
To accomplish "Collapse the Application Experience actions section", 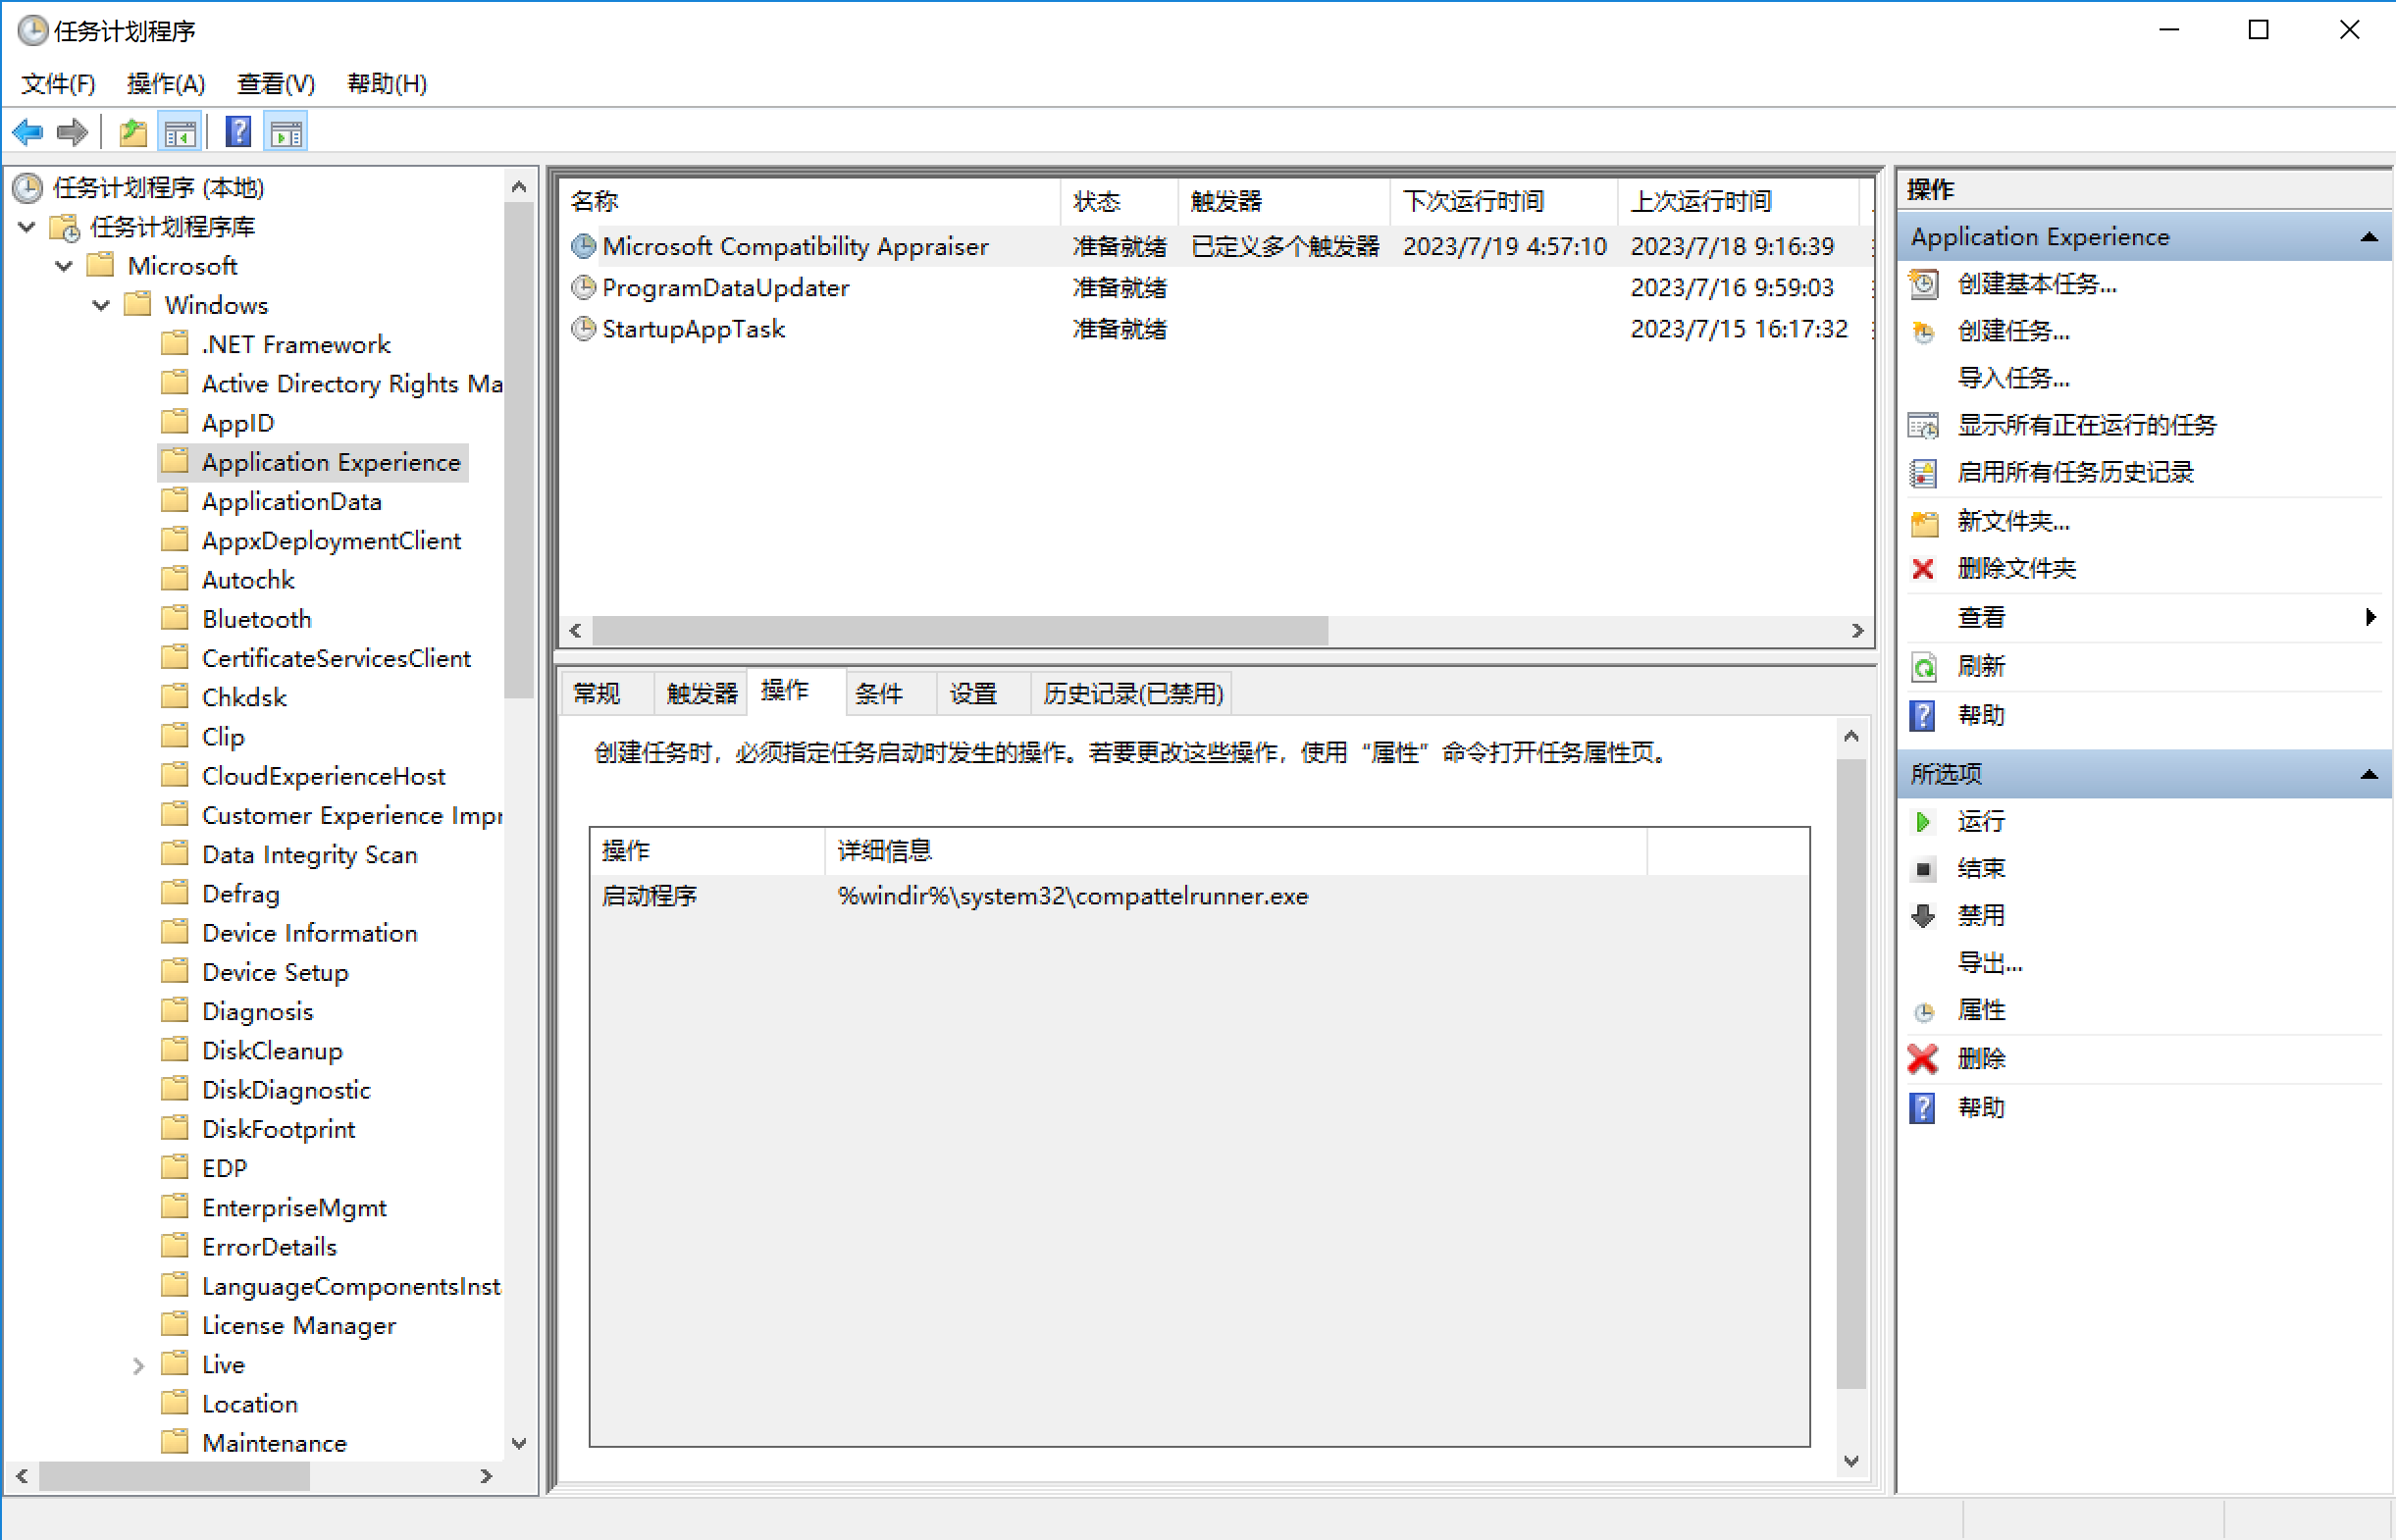I will click(x=2367, y=237).
